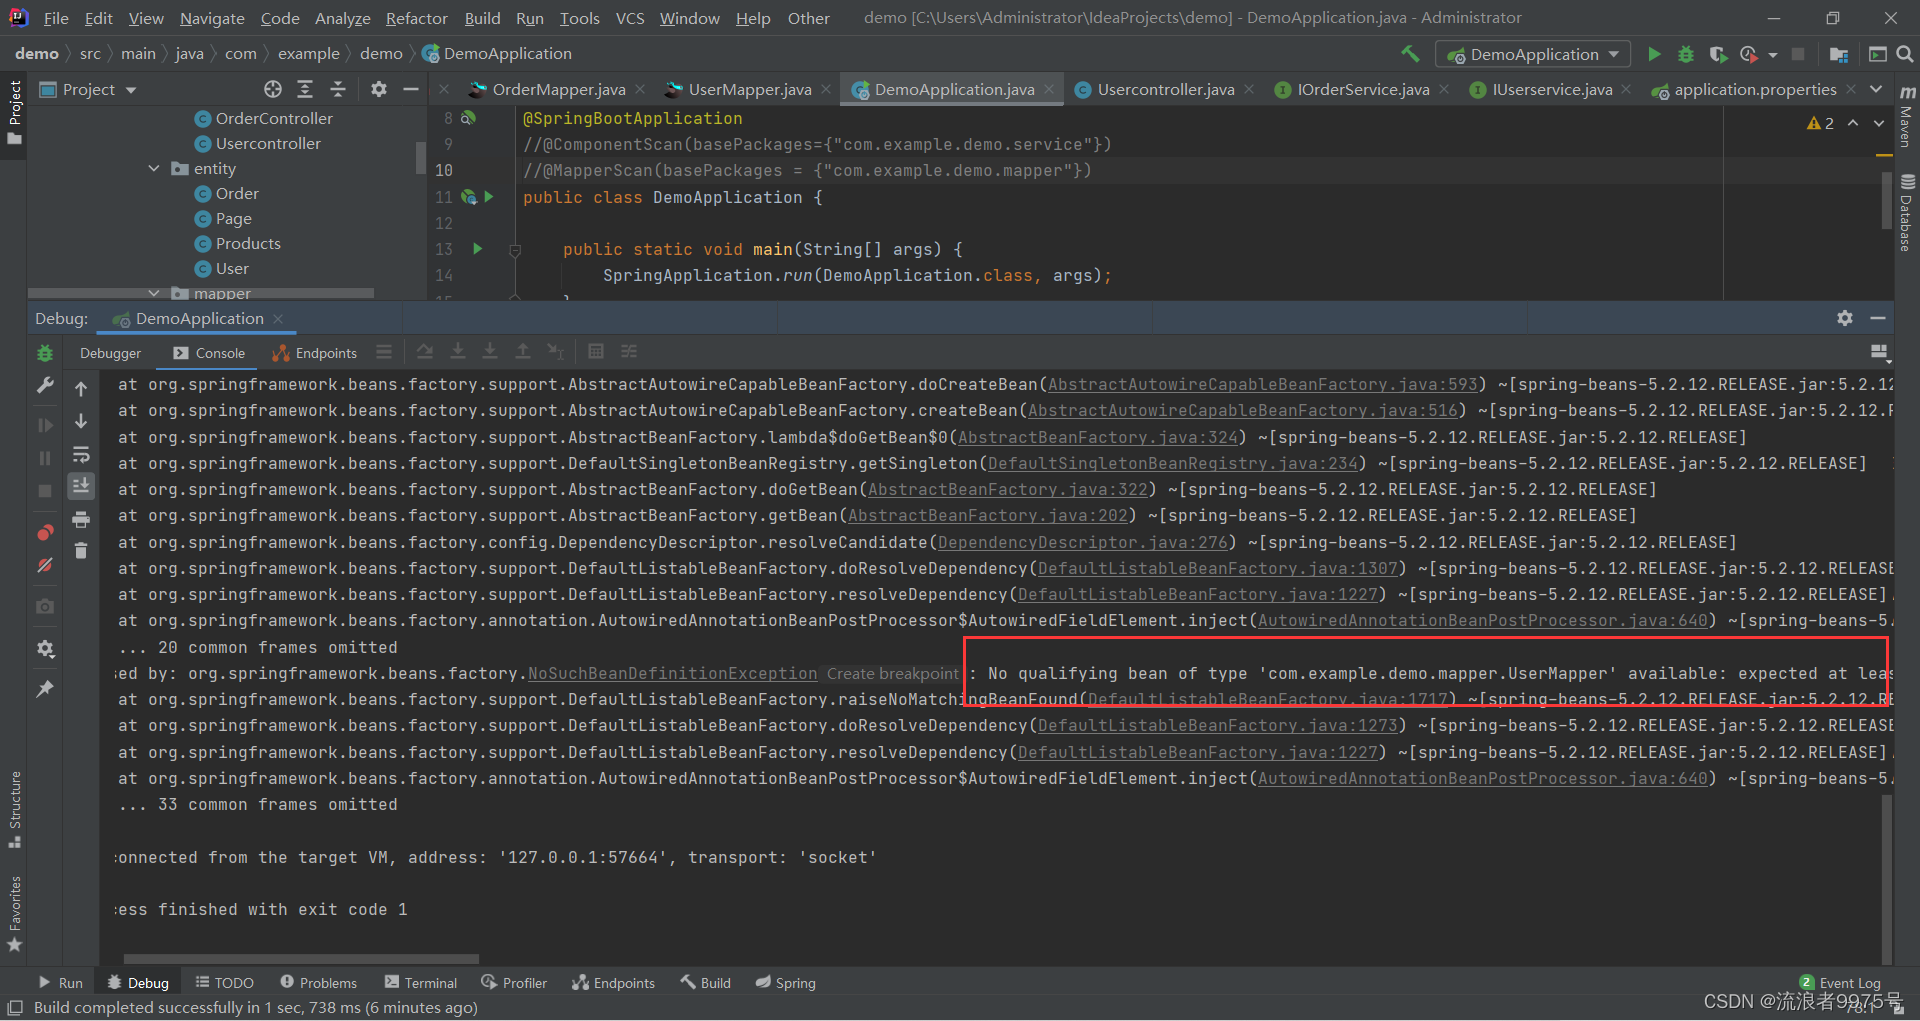
Task: Select Products class in project tree
Action: 248,243
